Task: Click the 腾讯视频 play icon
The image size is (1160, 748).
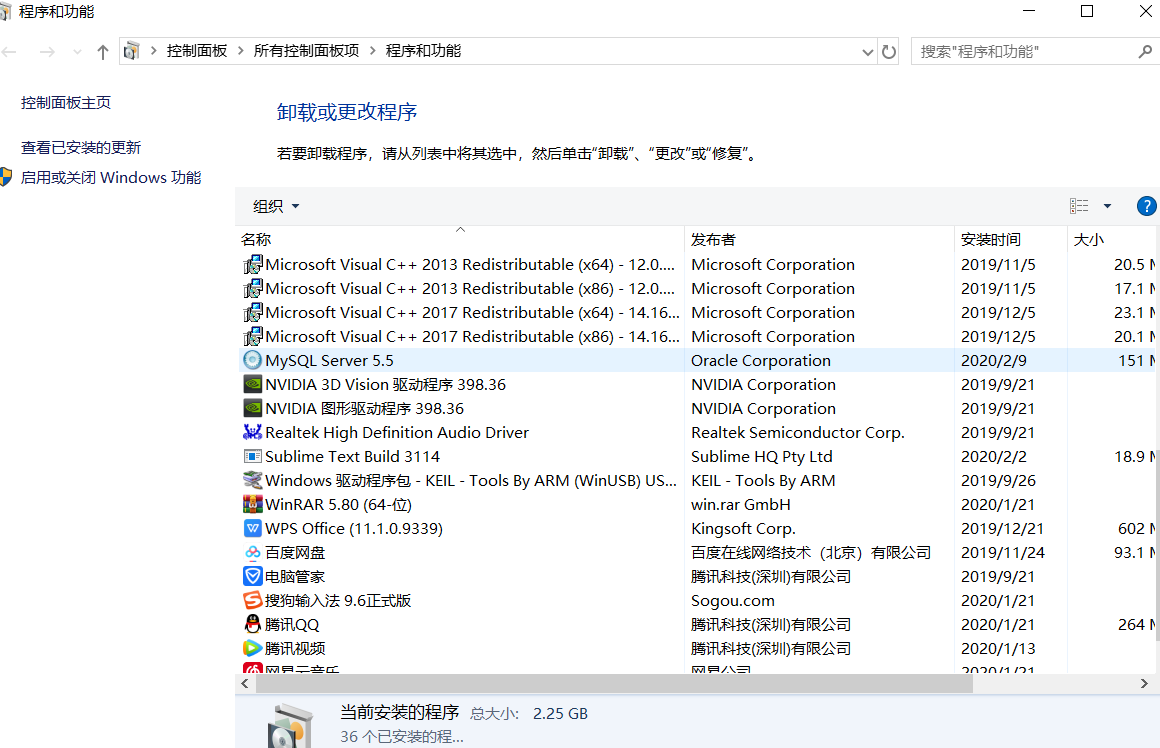Action: point(252,648)
